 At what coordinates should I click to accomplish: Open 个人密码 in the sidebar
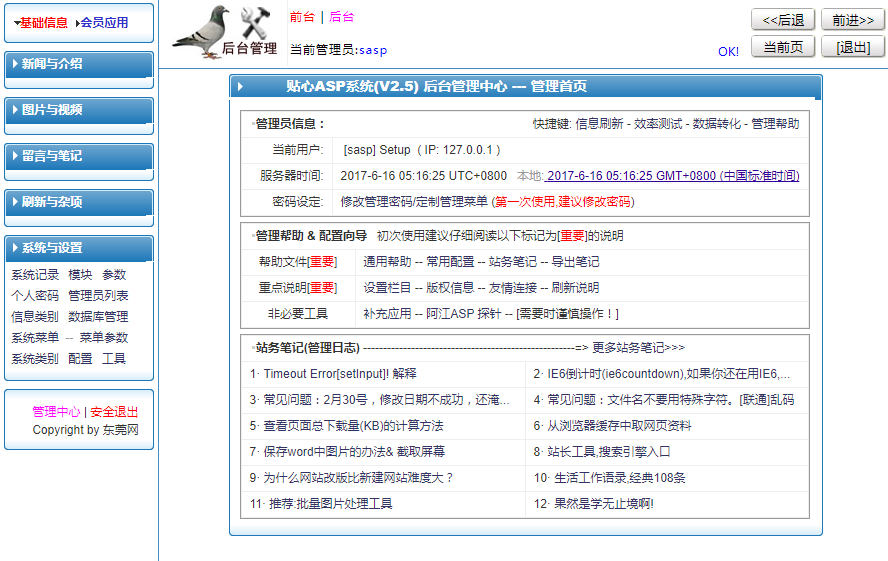point(35,296)
